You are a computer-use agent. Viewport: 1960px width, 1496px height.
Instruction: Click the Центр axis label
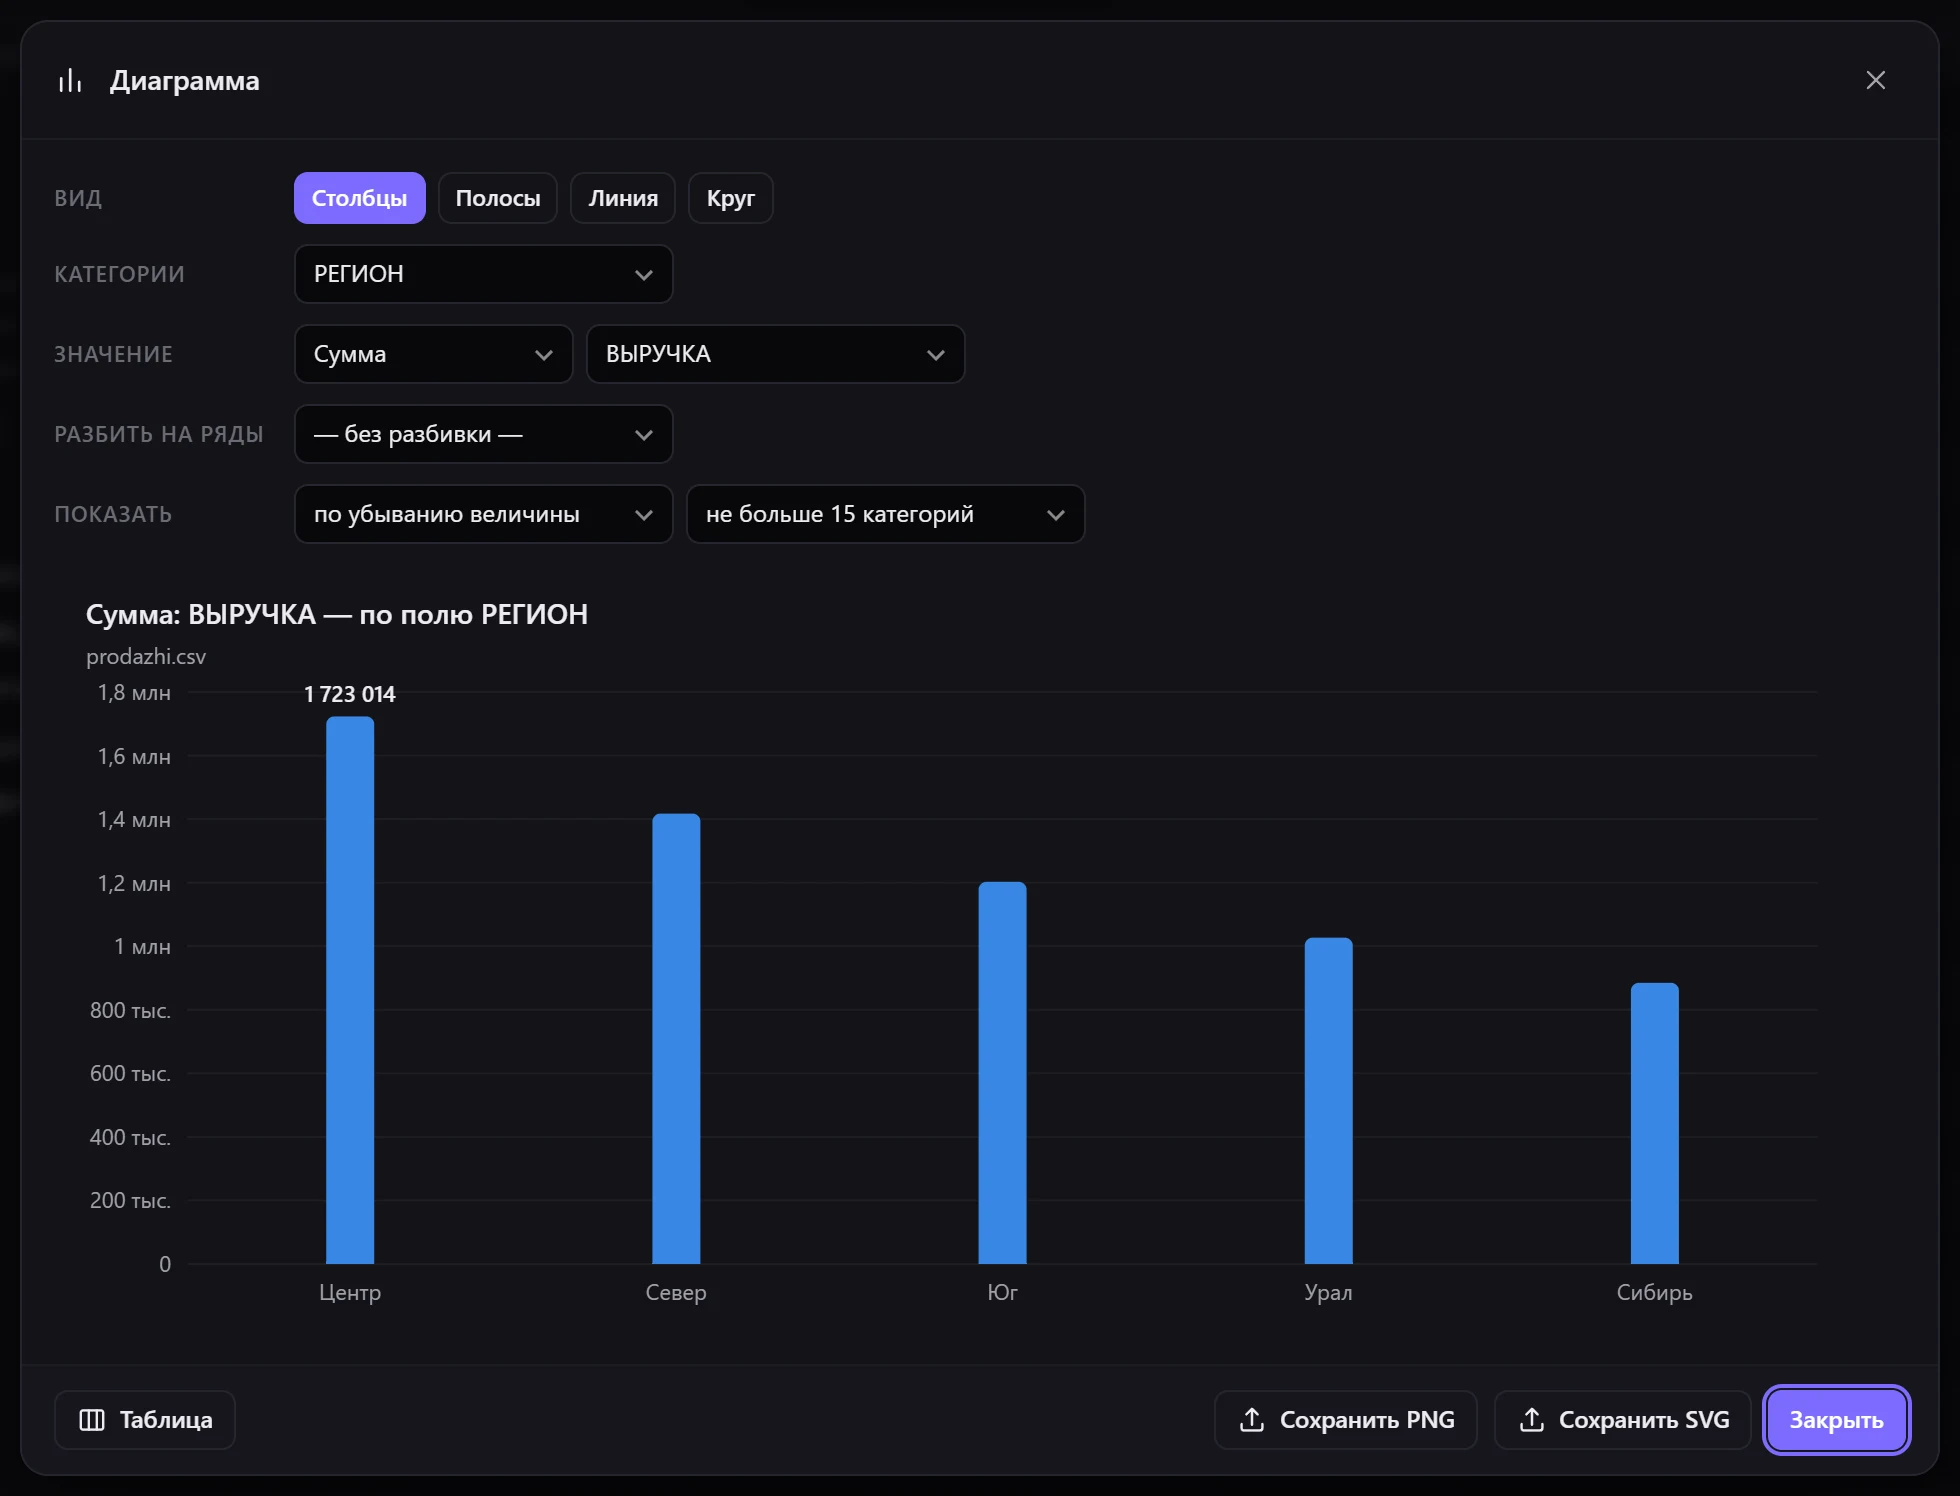point(350,1292)
